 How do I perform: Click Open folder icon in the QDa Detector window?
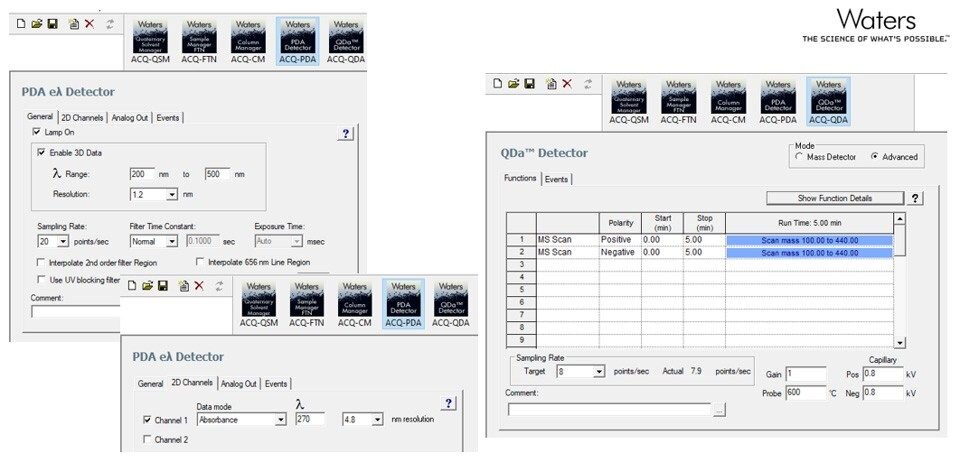514,84
